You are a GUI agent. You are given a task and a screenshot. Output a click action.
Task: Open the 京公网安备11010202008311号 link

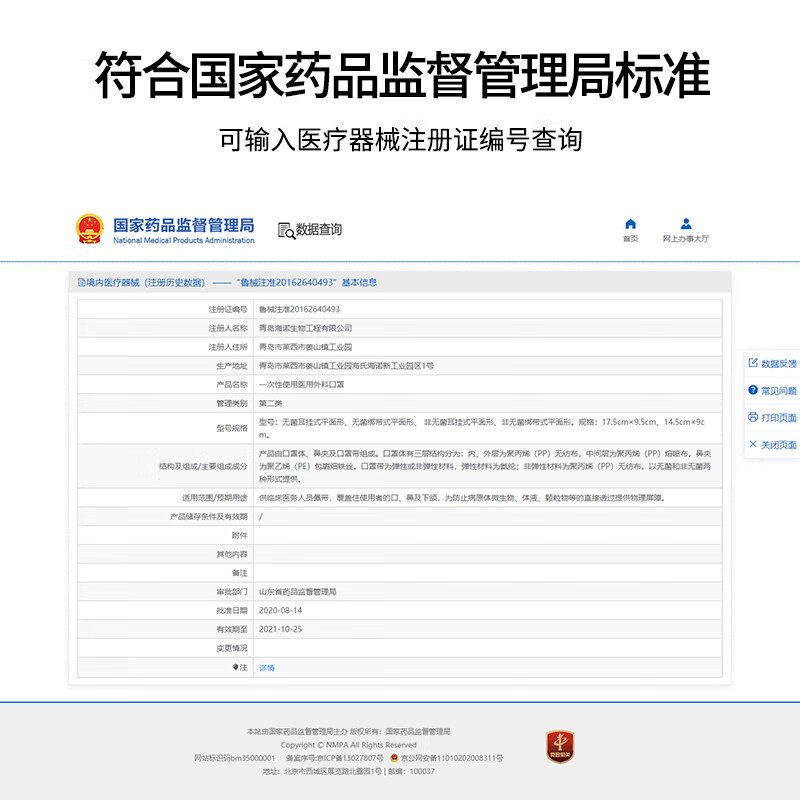450,759
